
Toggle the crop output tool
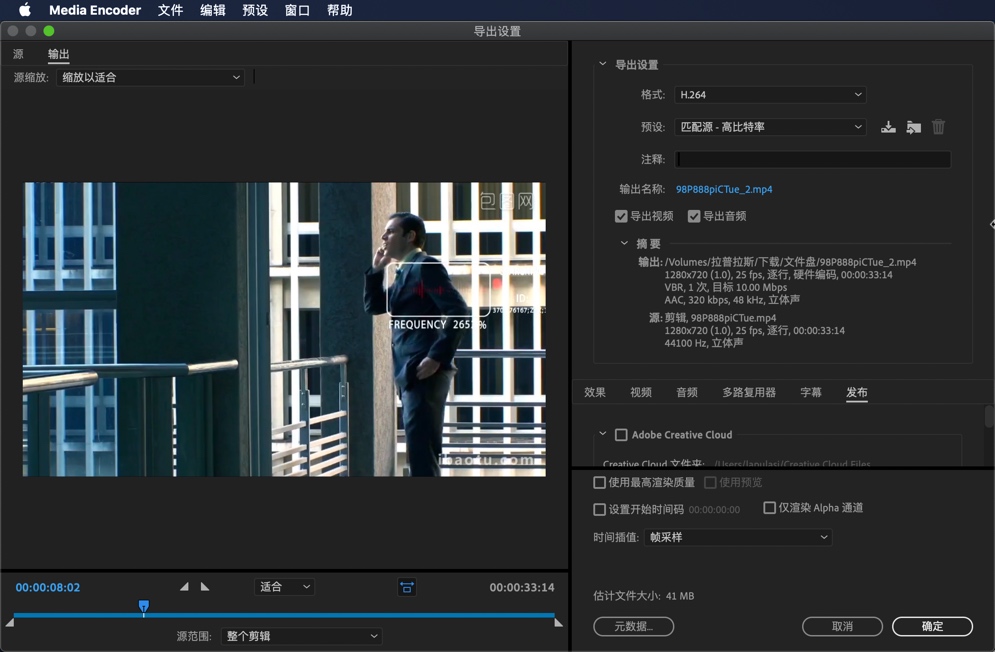pyautogui.click(x=407, y=588)
